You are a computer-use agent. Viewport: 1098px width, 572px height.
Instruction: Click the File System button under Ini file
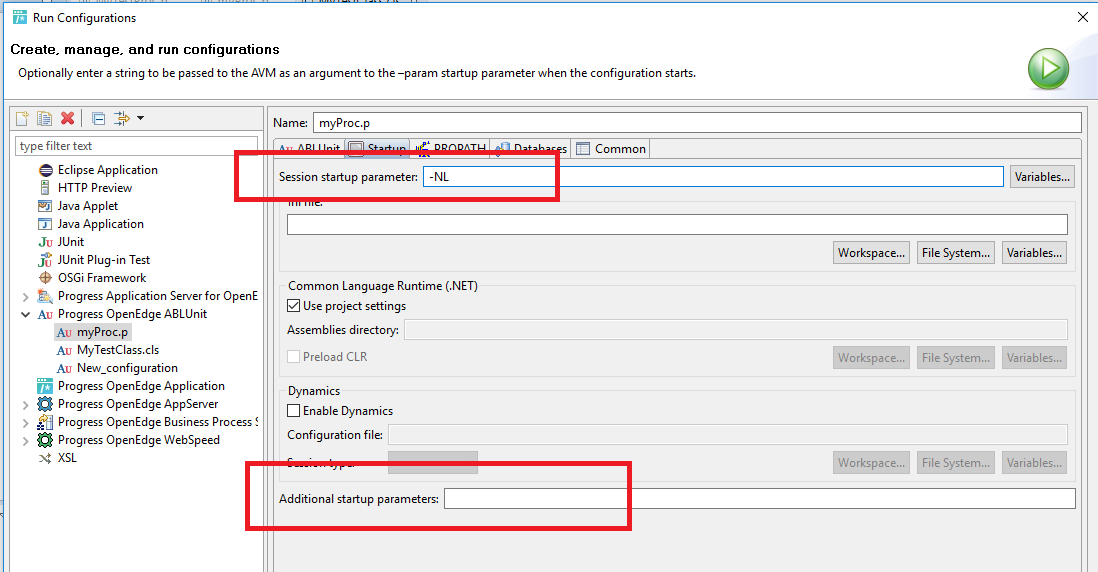click(x=955, y=253)
